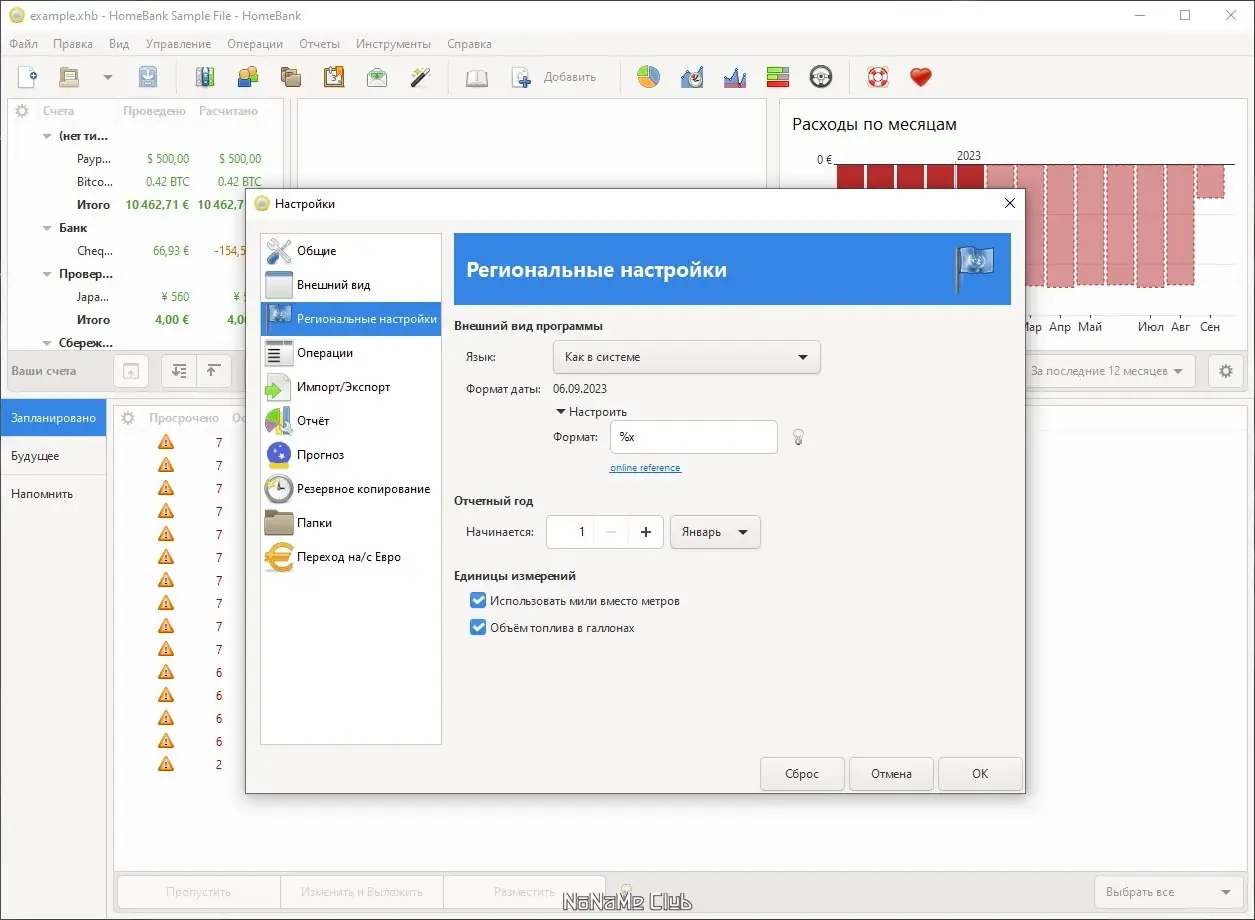Open the Язык dropdown 'Как в системе'

pos(686,357)
